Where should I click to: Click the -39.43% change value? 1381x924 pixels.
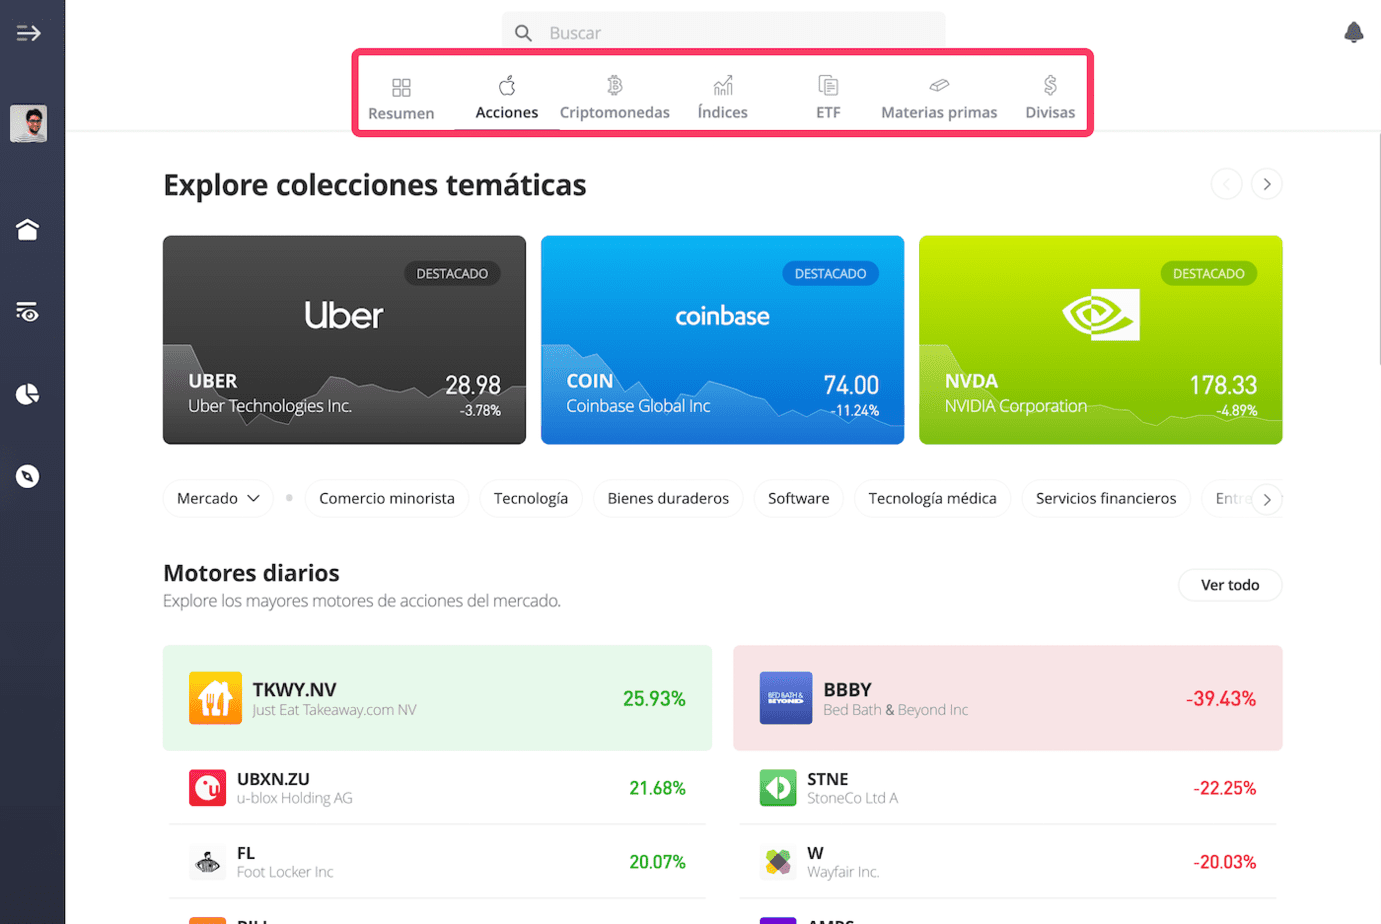(x=1221, y=698)
